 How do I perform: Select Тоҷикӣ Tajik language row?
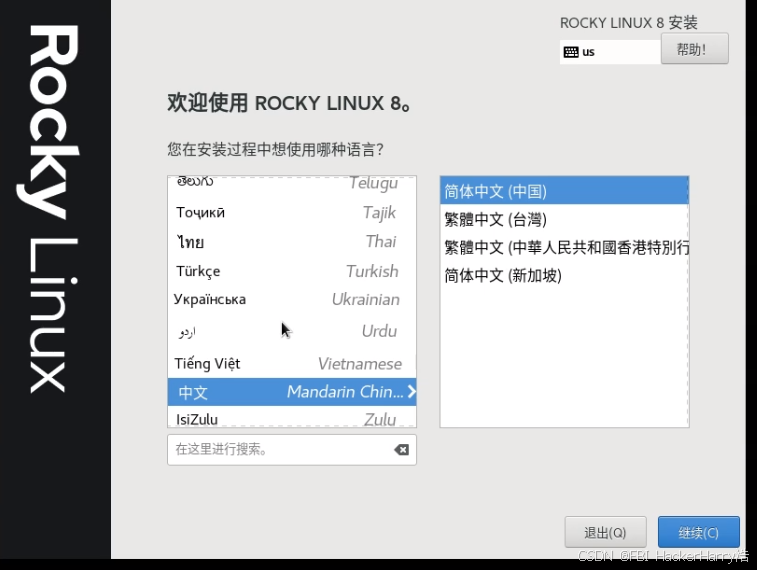[292, 212]
